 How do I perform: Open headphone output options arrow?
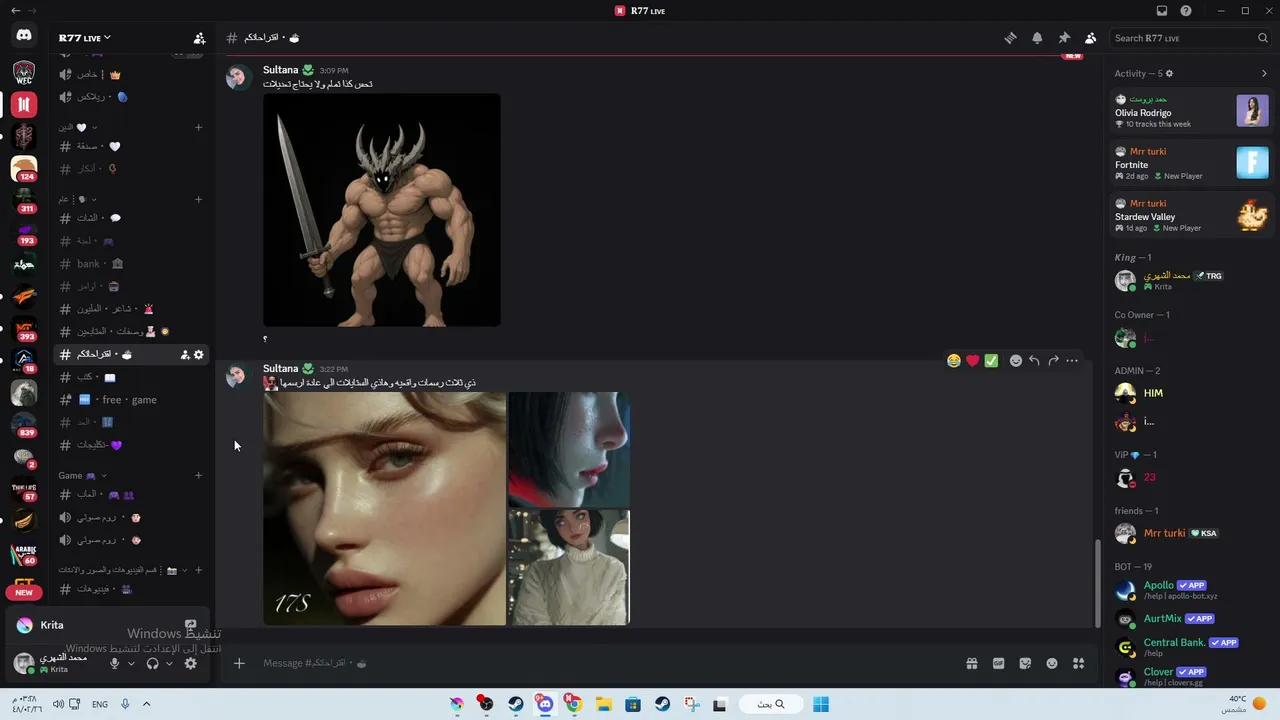[168, 663]
